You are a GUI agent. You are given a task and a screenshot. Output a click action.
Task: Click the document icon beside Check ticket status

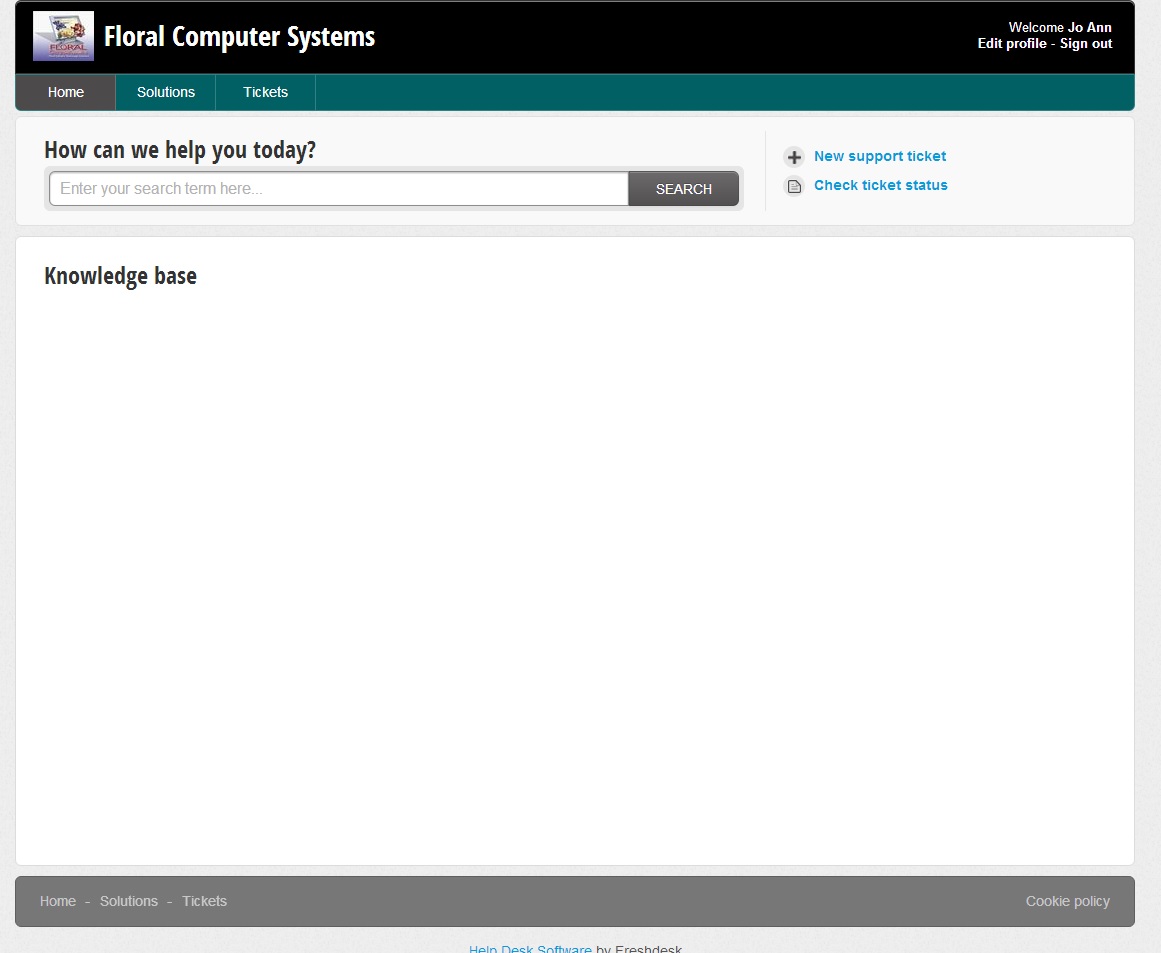point(794,186)
